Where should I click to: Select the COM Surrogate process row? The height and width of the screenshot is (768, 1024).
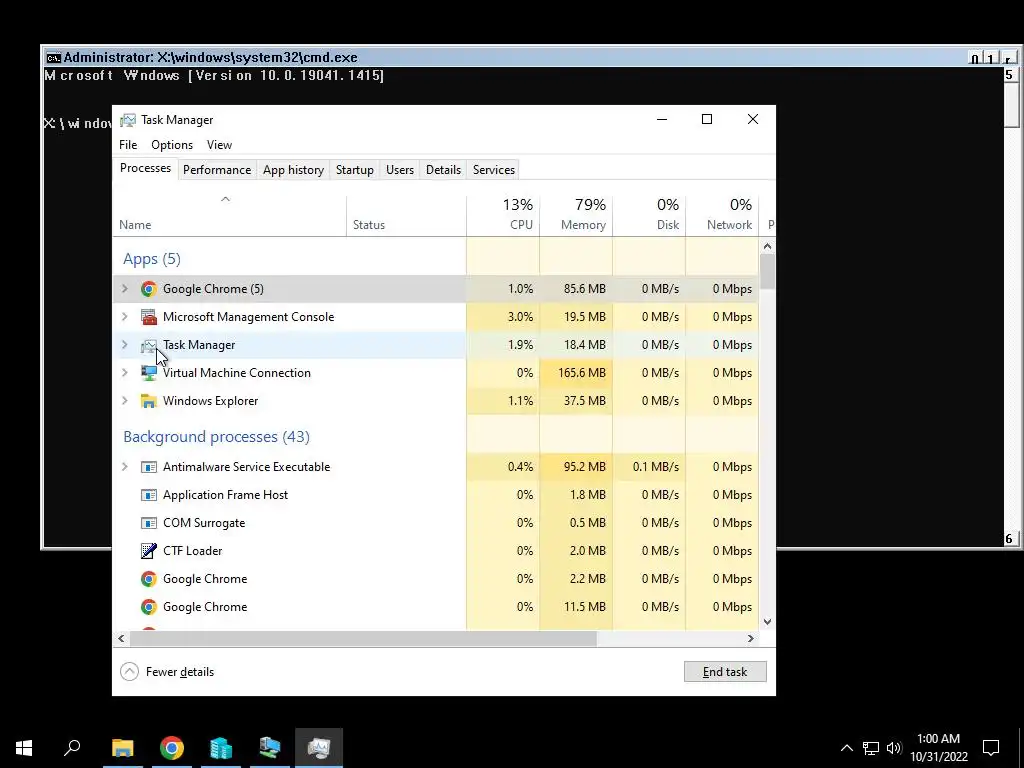436,523
